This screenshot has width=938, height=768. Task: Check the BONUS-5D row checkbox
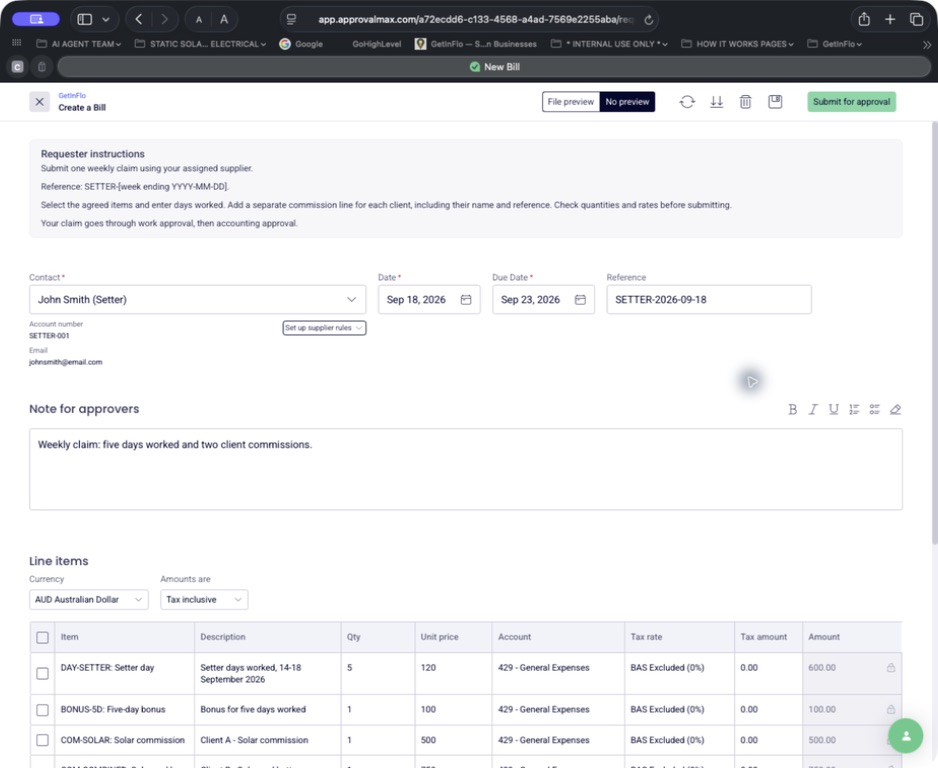42,710
